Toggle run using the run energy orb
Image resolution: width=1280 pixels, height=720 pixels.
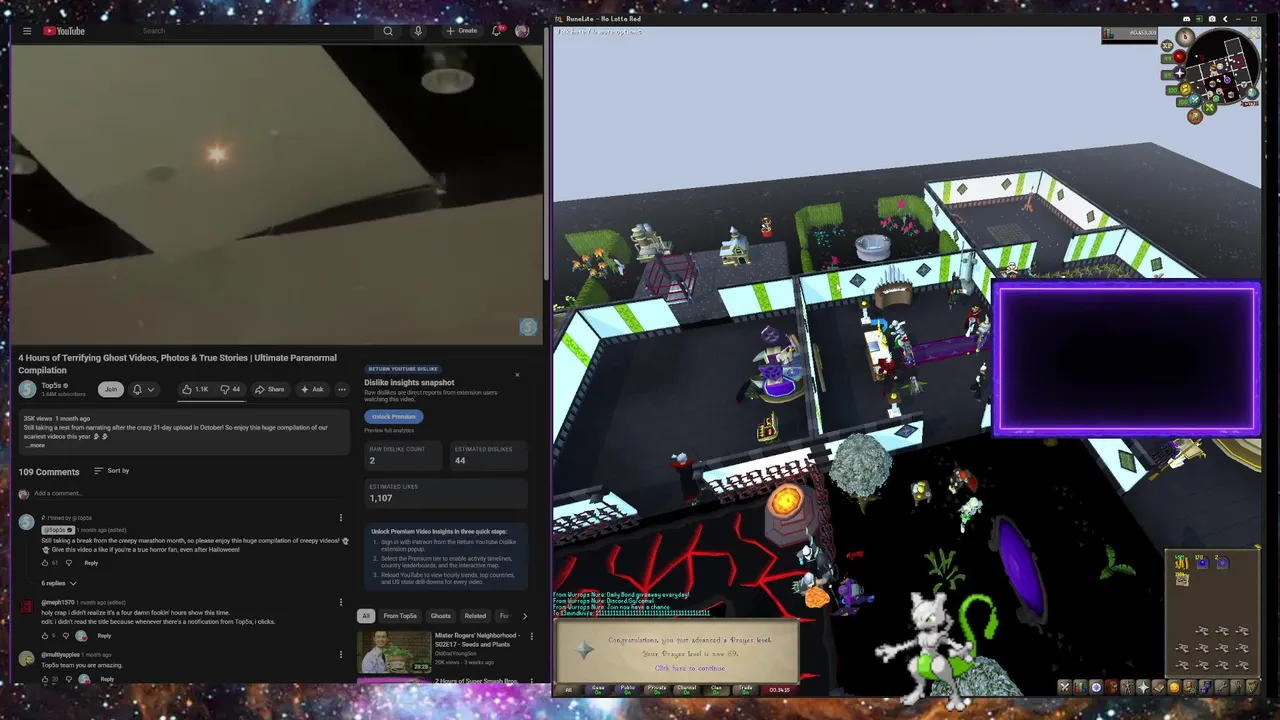(1185, 89)
